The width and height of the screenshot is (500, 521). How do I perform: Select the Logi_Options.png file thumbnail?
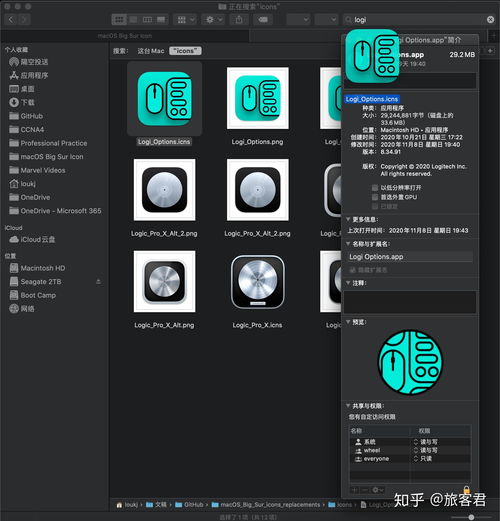point(258,98)
